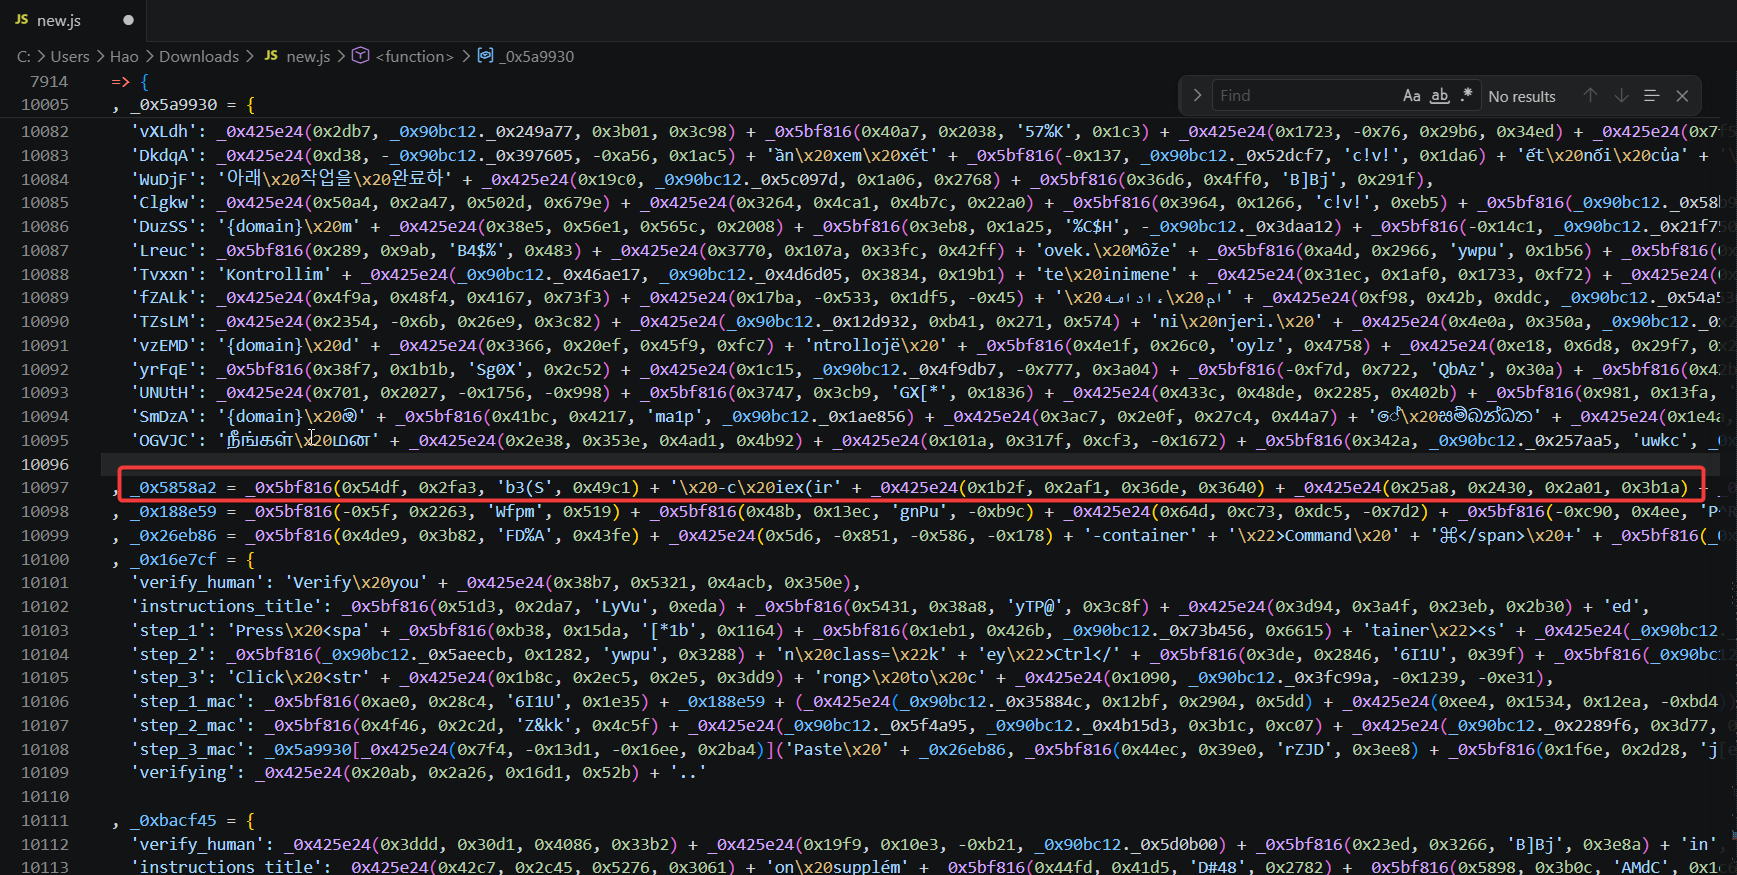
Task: Click the variable symbol icon before _0x5a9930
Action: (x=486, y=56)
